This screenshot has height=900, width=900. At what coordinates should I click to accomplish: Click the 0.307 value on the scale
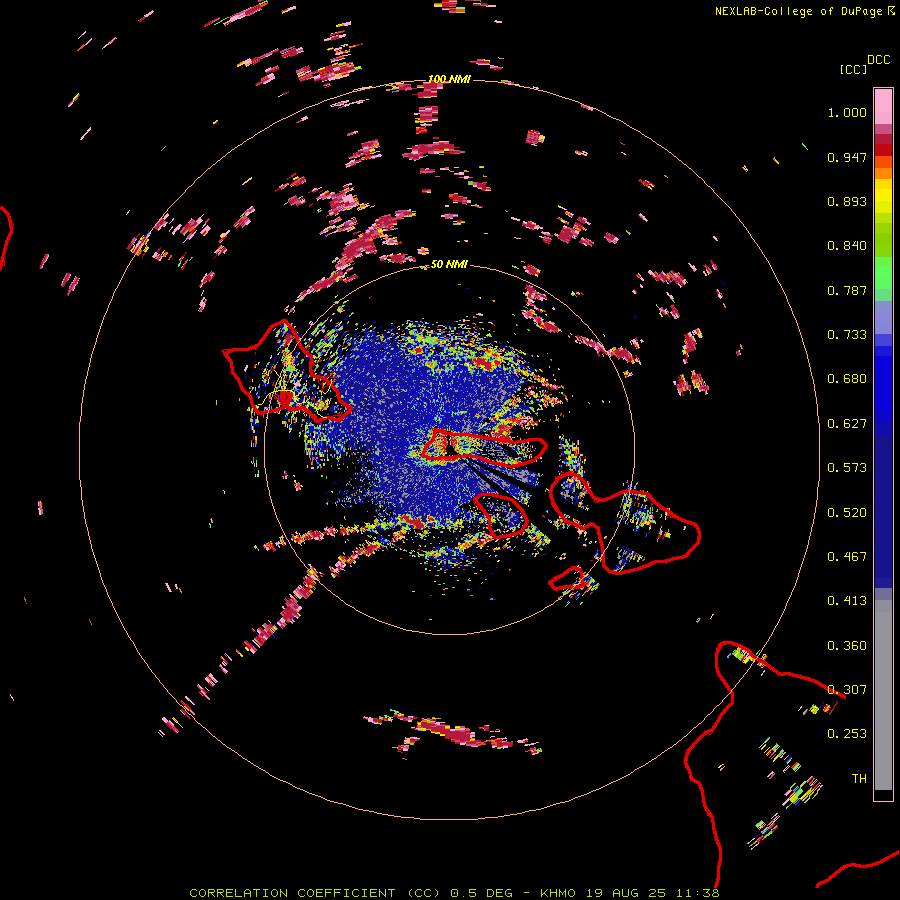tap(847, 690)
